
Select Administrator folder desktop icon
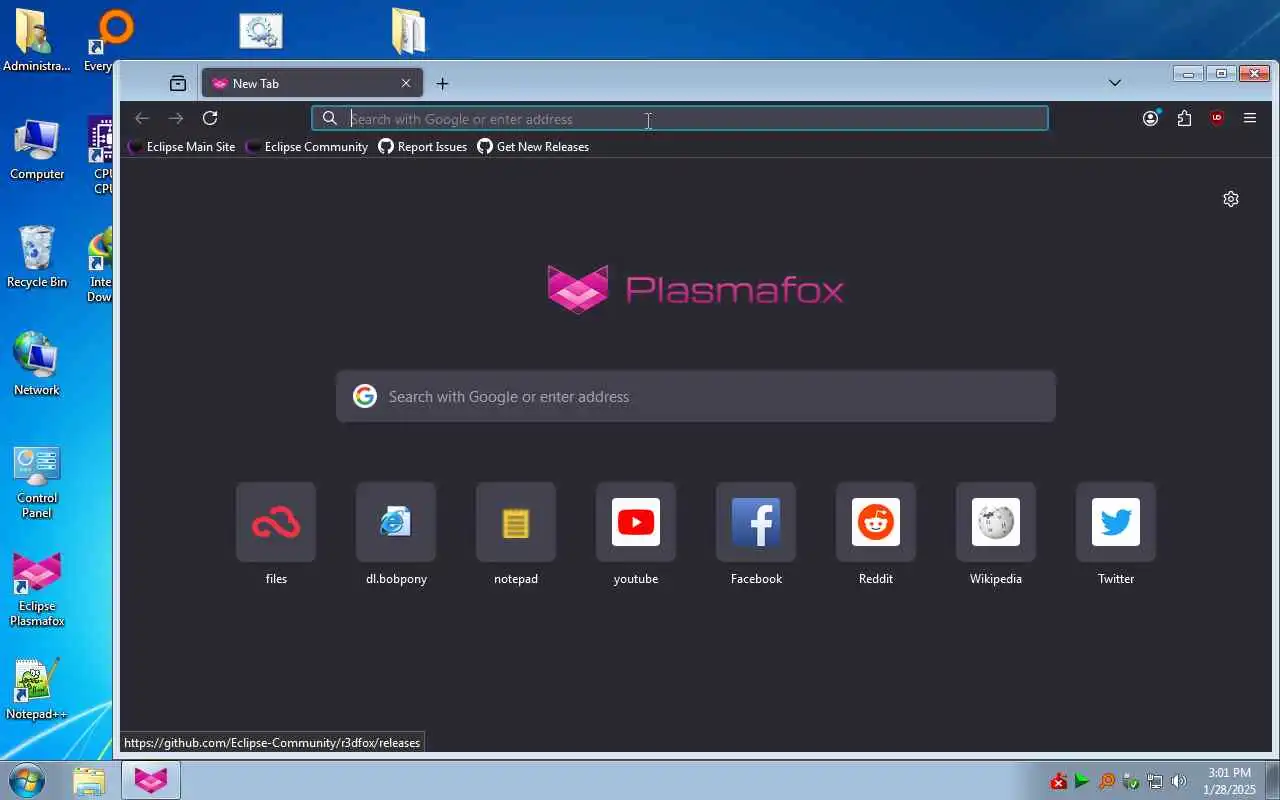pos(37,41)
